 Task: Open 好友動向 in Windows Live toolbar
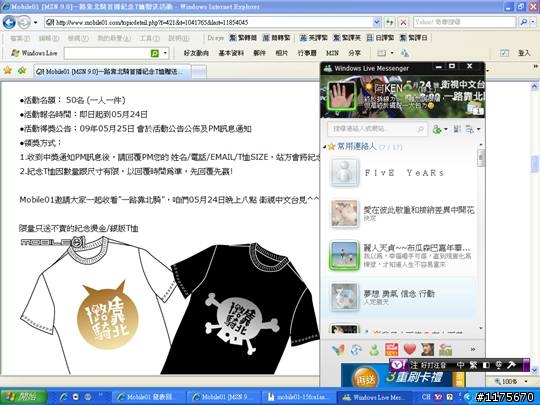pos(196,53)
